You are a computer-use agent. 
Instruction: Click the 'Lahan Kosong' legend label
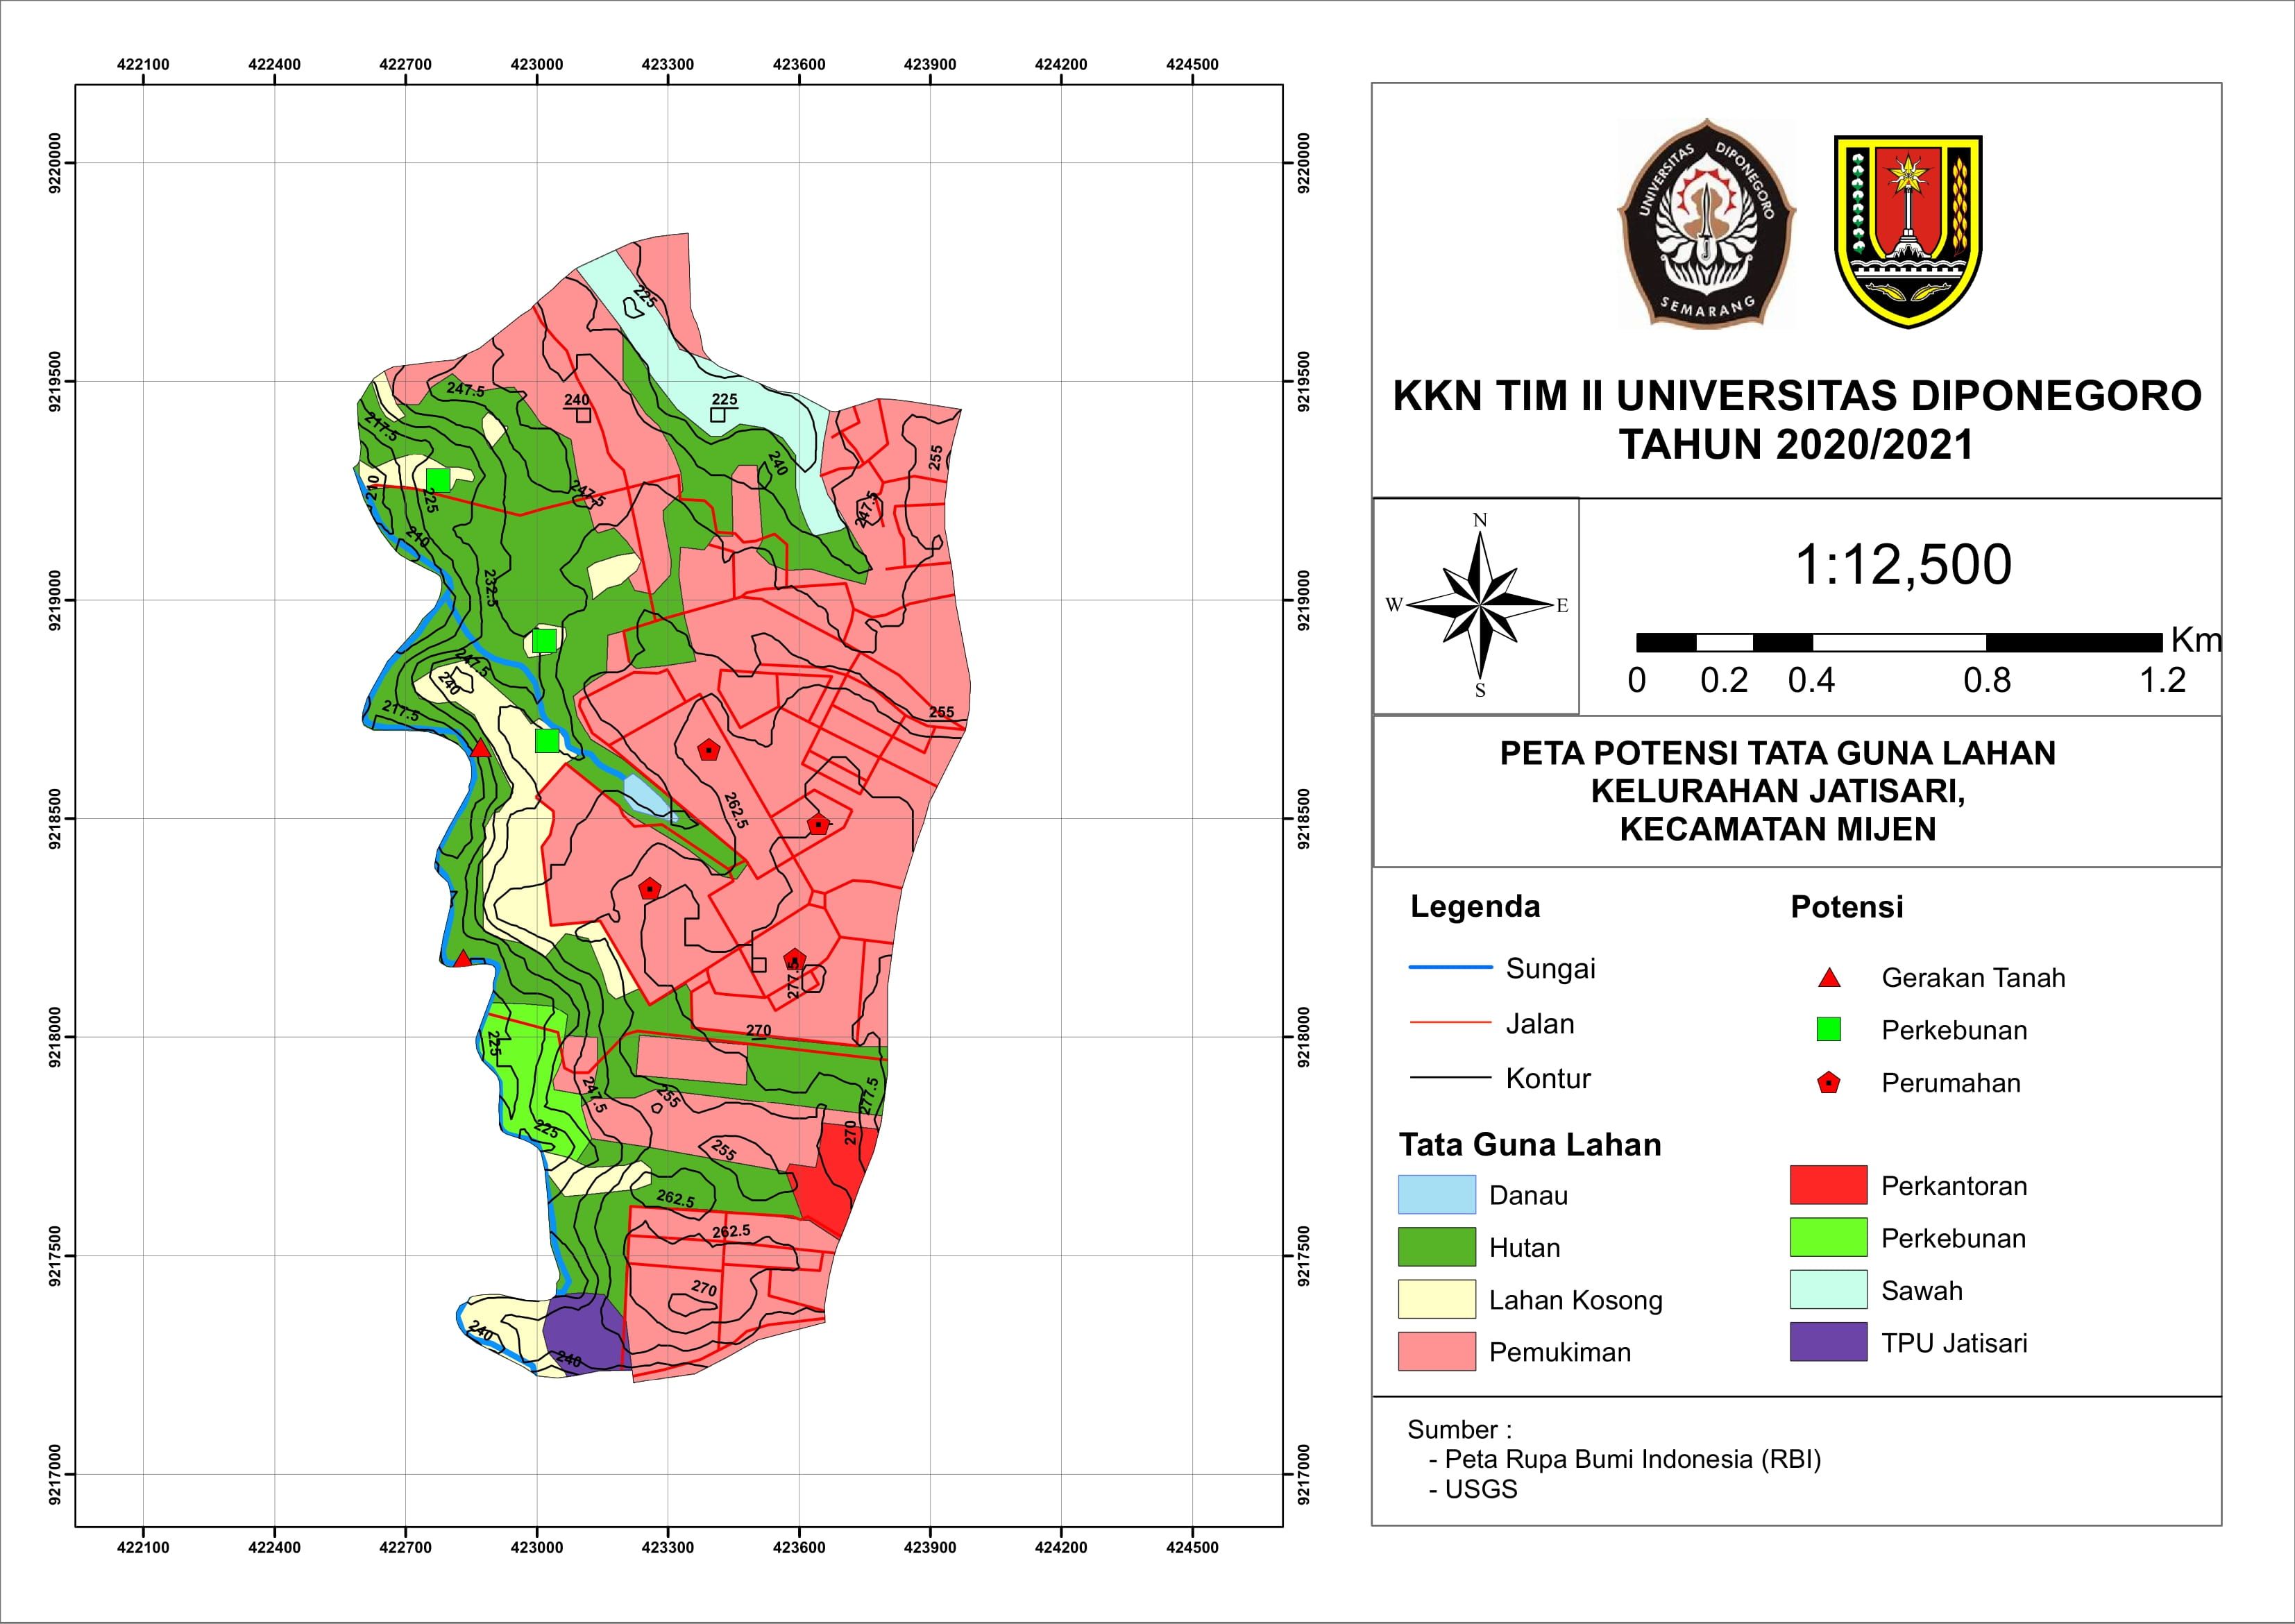[x=1575, y=1300]
